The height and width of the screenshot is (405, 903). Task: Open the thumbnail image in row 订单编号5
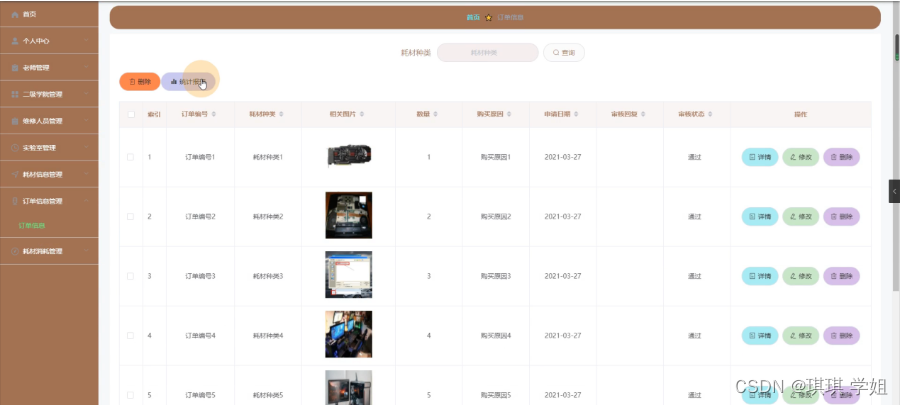pyautogui.click(x=348, y=388)
